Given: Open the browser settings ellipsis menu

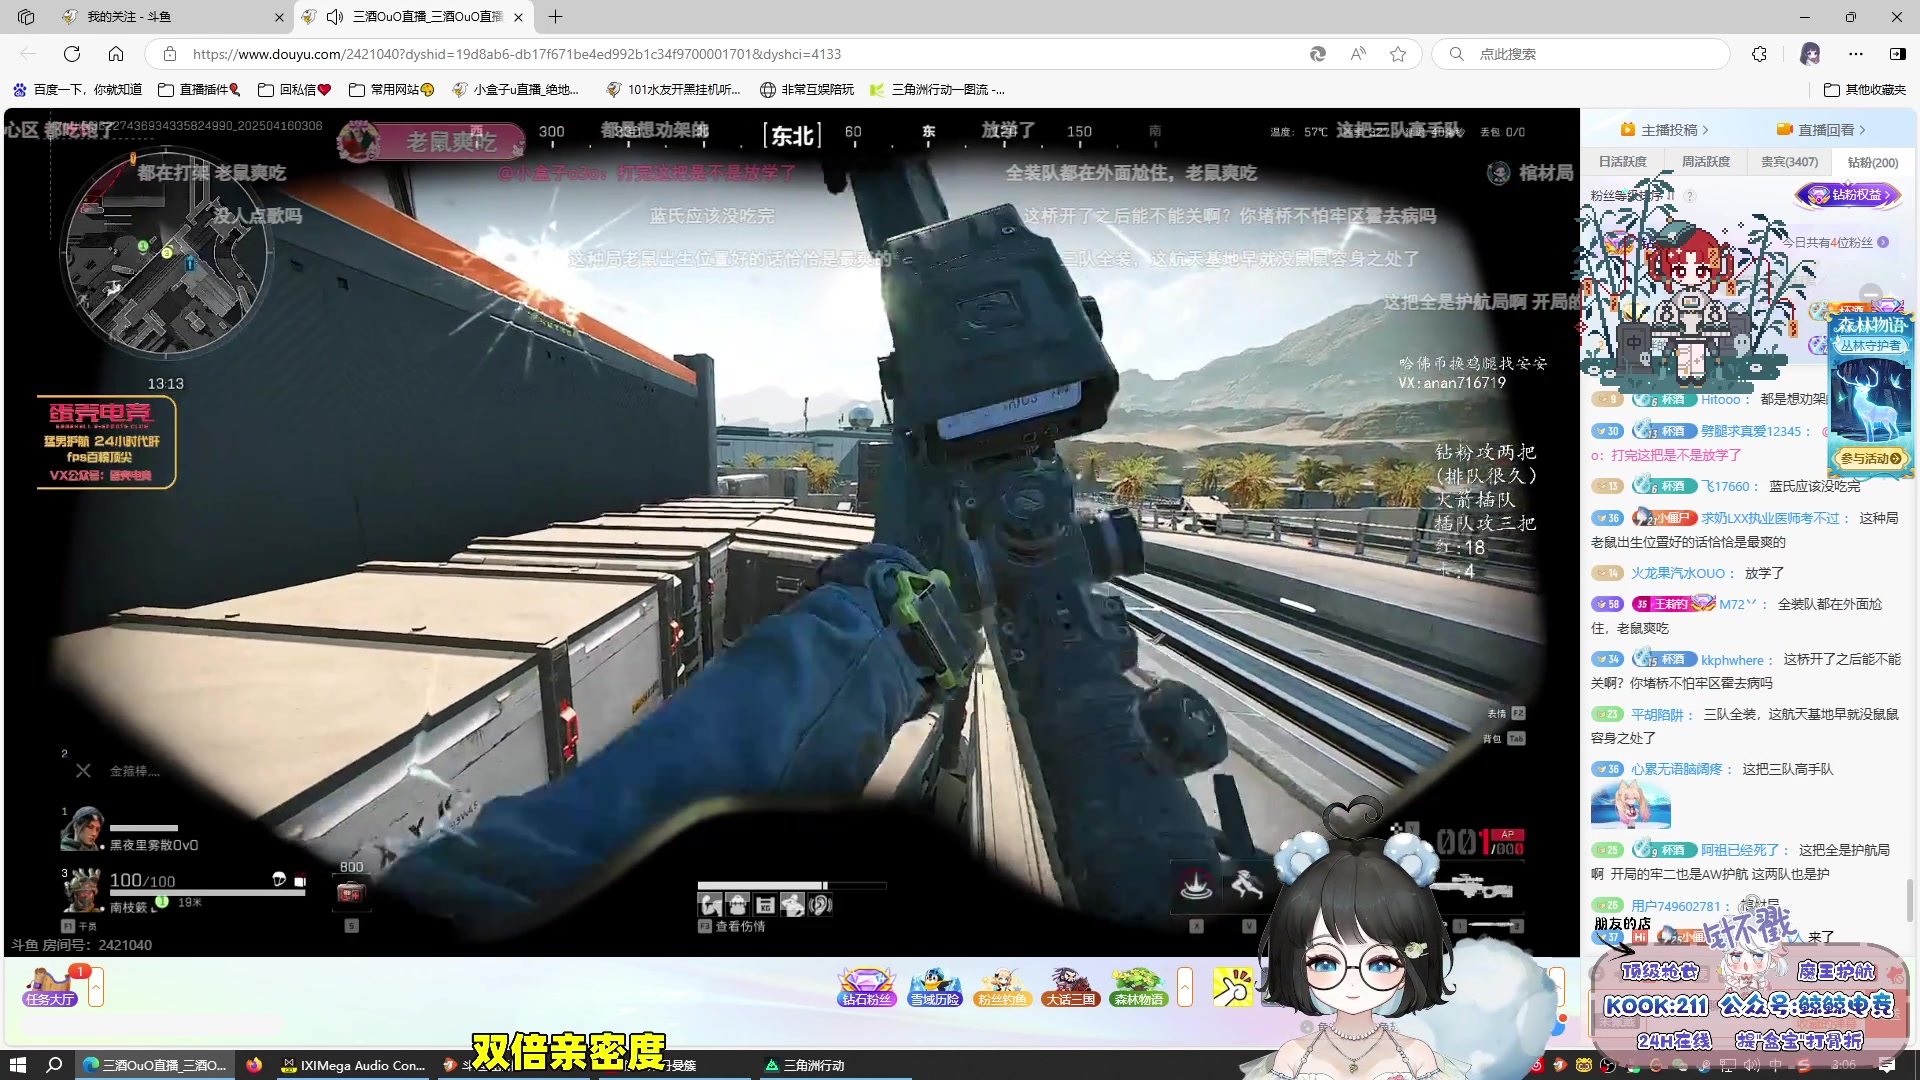Looking at the screenshot, I should point(1856,54).
